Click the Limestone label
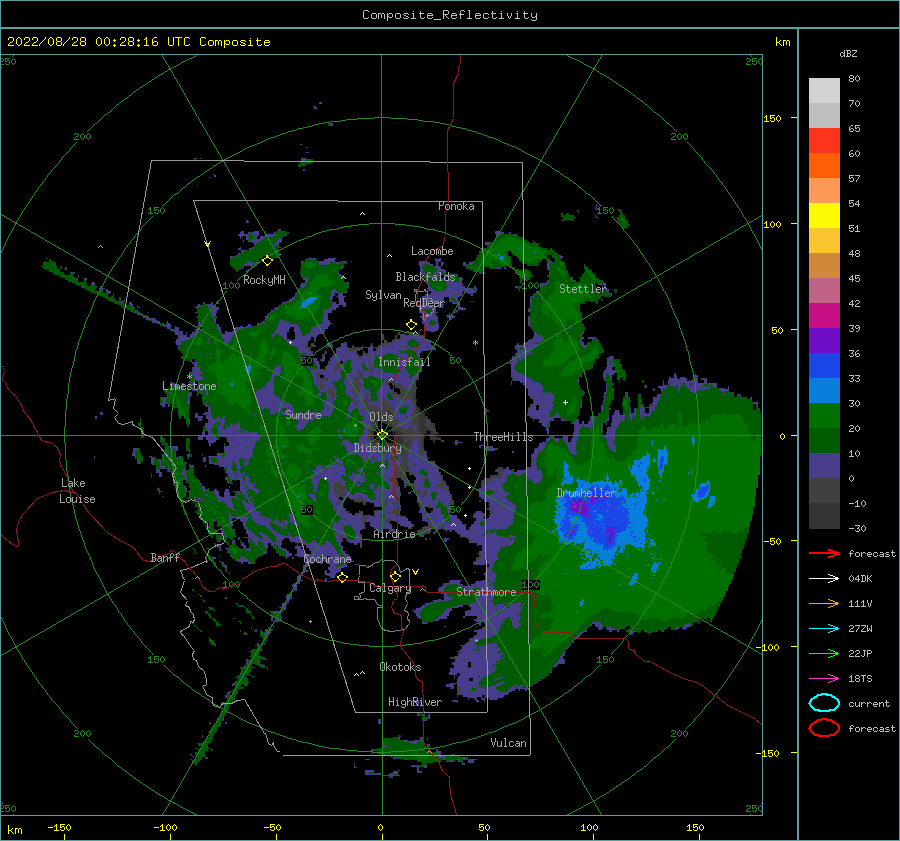The width and height of the screenshot is (900, 841). 189,386
